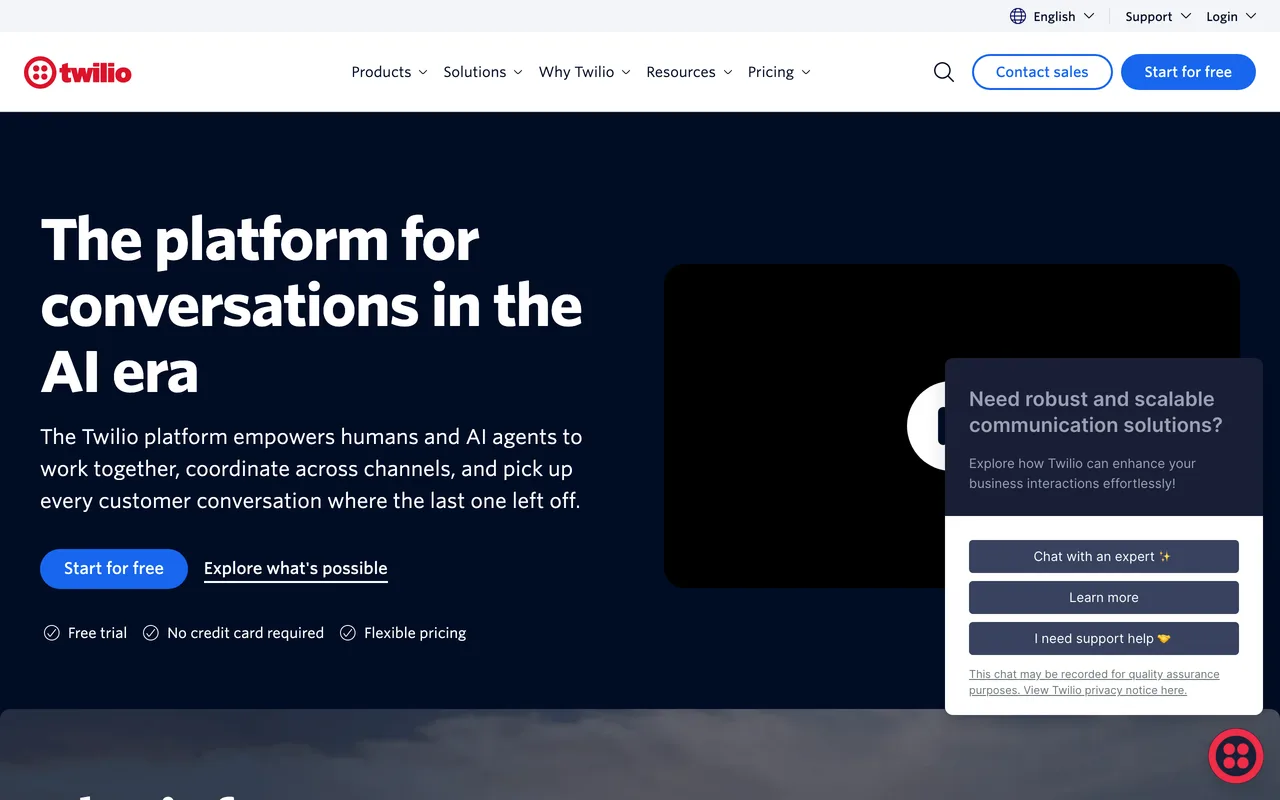Click the globe language icon
Screen dimensions: 1280x800
coord(1018,16)
